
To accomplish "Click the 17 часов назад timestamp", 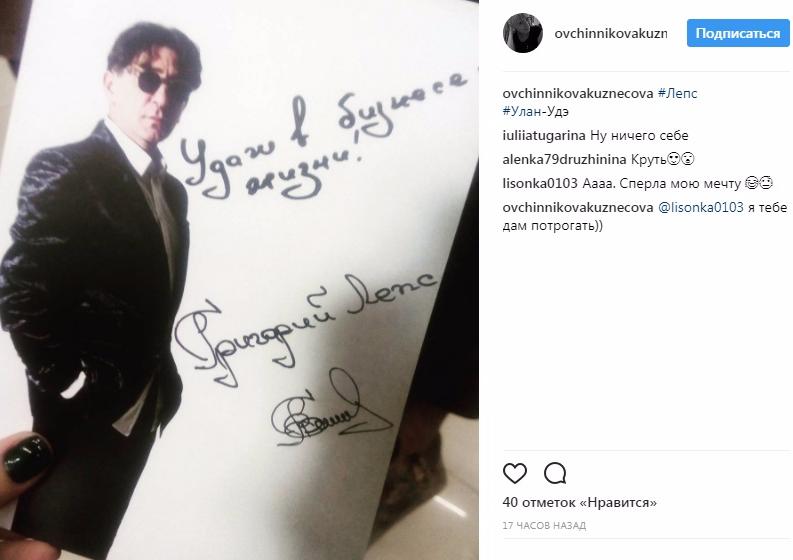I will pos(544,526).
